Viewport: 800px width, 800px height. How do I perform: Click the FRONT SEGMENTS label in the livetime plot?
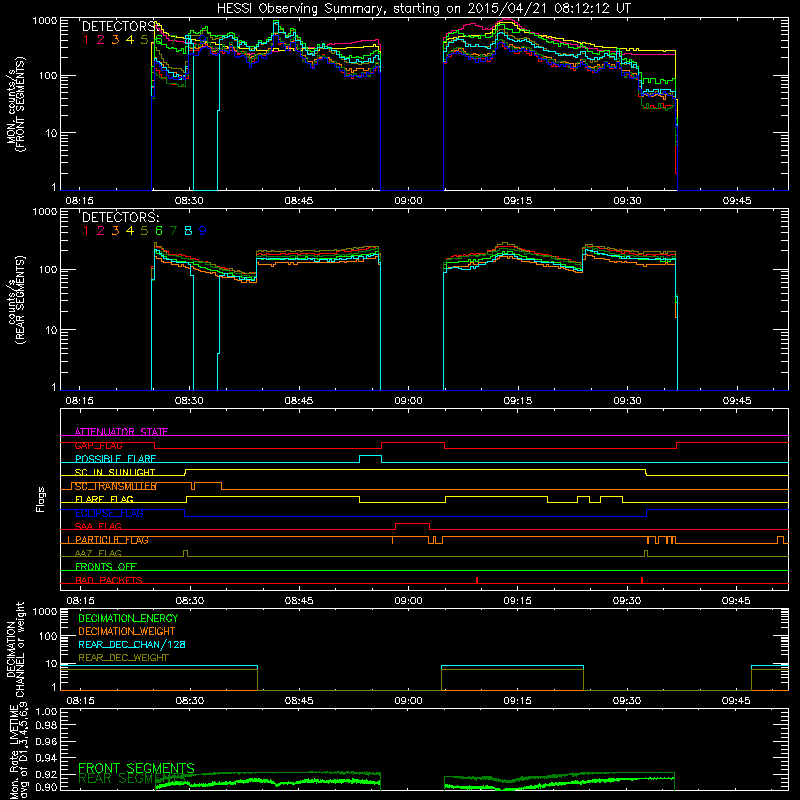point(136,768)
